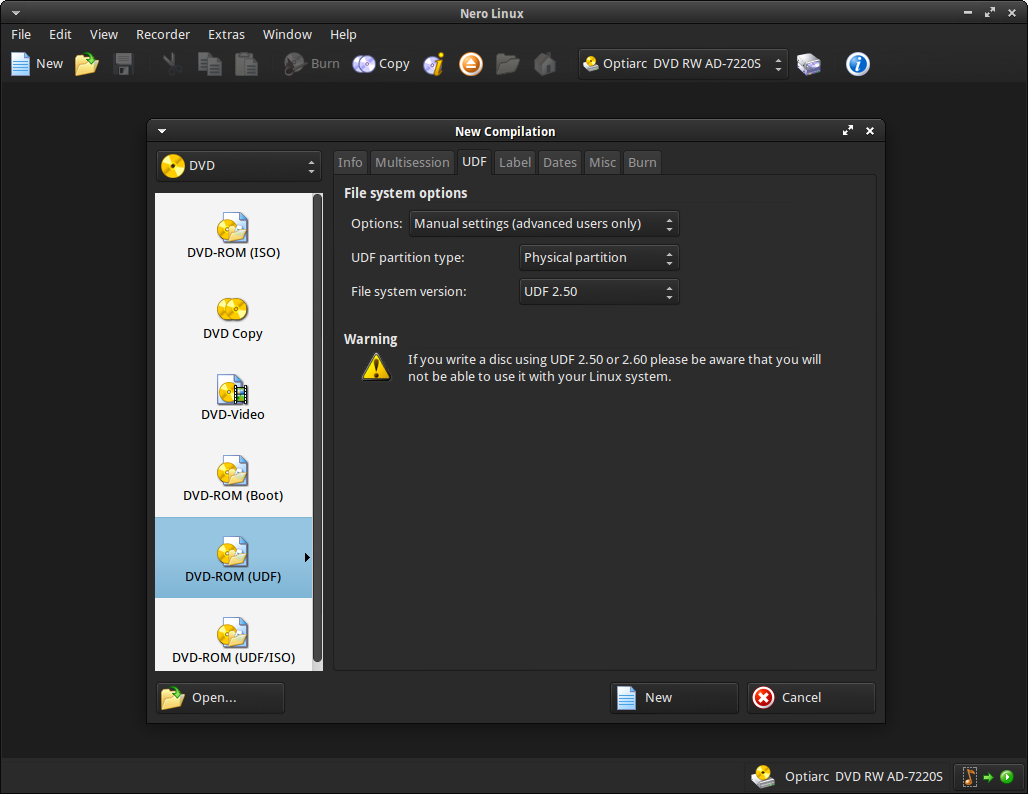Screen dimensions: 1028x794
Task: Open the Nero Linux window menu arrow
Action: [16, 13]
